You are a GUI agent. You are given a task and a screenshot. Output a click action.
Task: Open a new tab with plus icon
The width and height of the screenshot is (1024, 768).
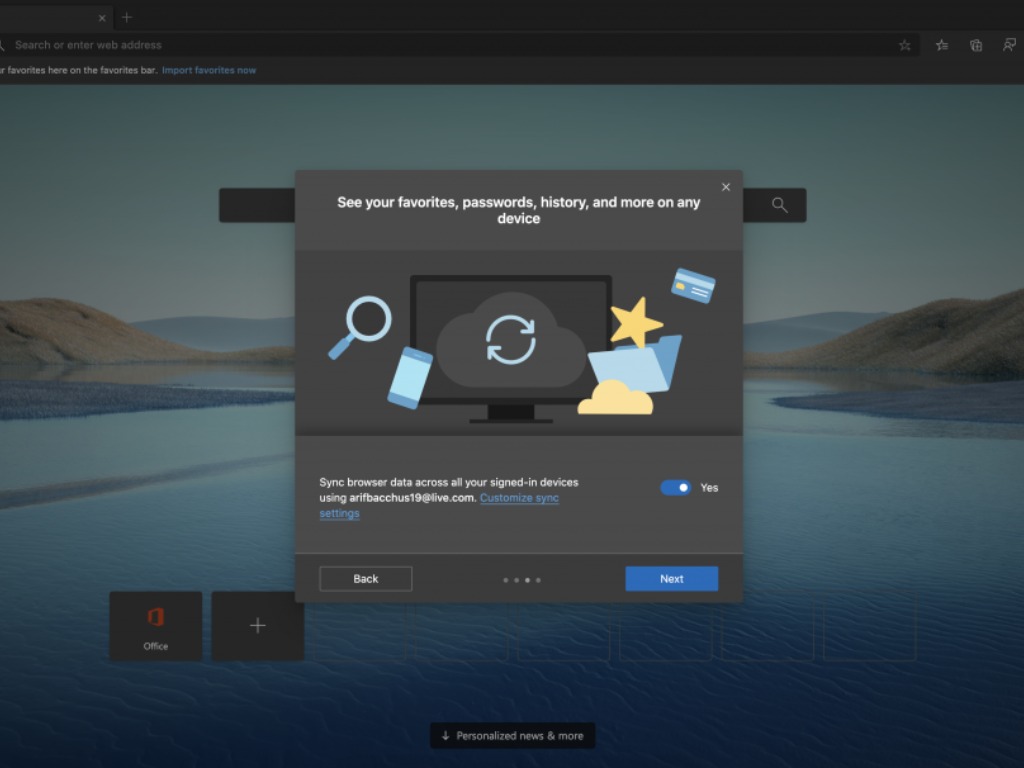coord(127,17)
